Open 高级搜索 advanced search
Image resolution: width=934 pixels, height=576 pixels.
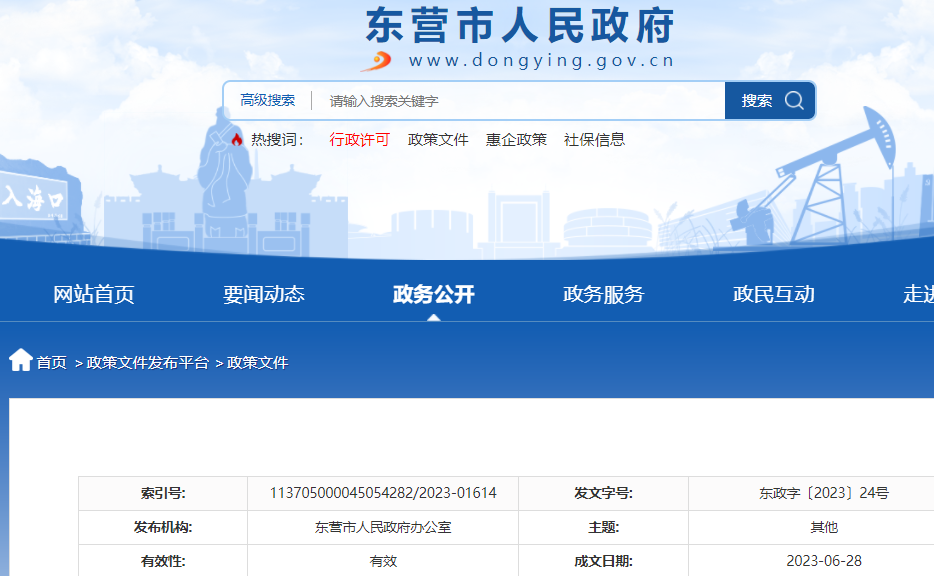[x=267, y=100]
